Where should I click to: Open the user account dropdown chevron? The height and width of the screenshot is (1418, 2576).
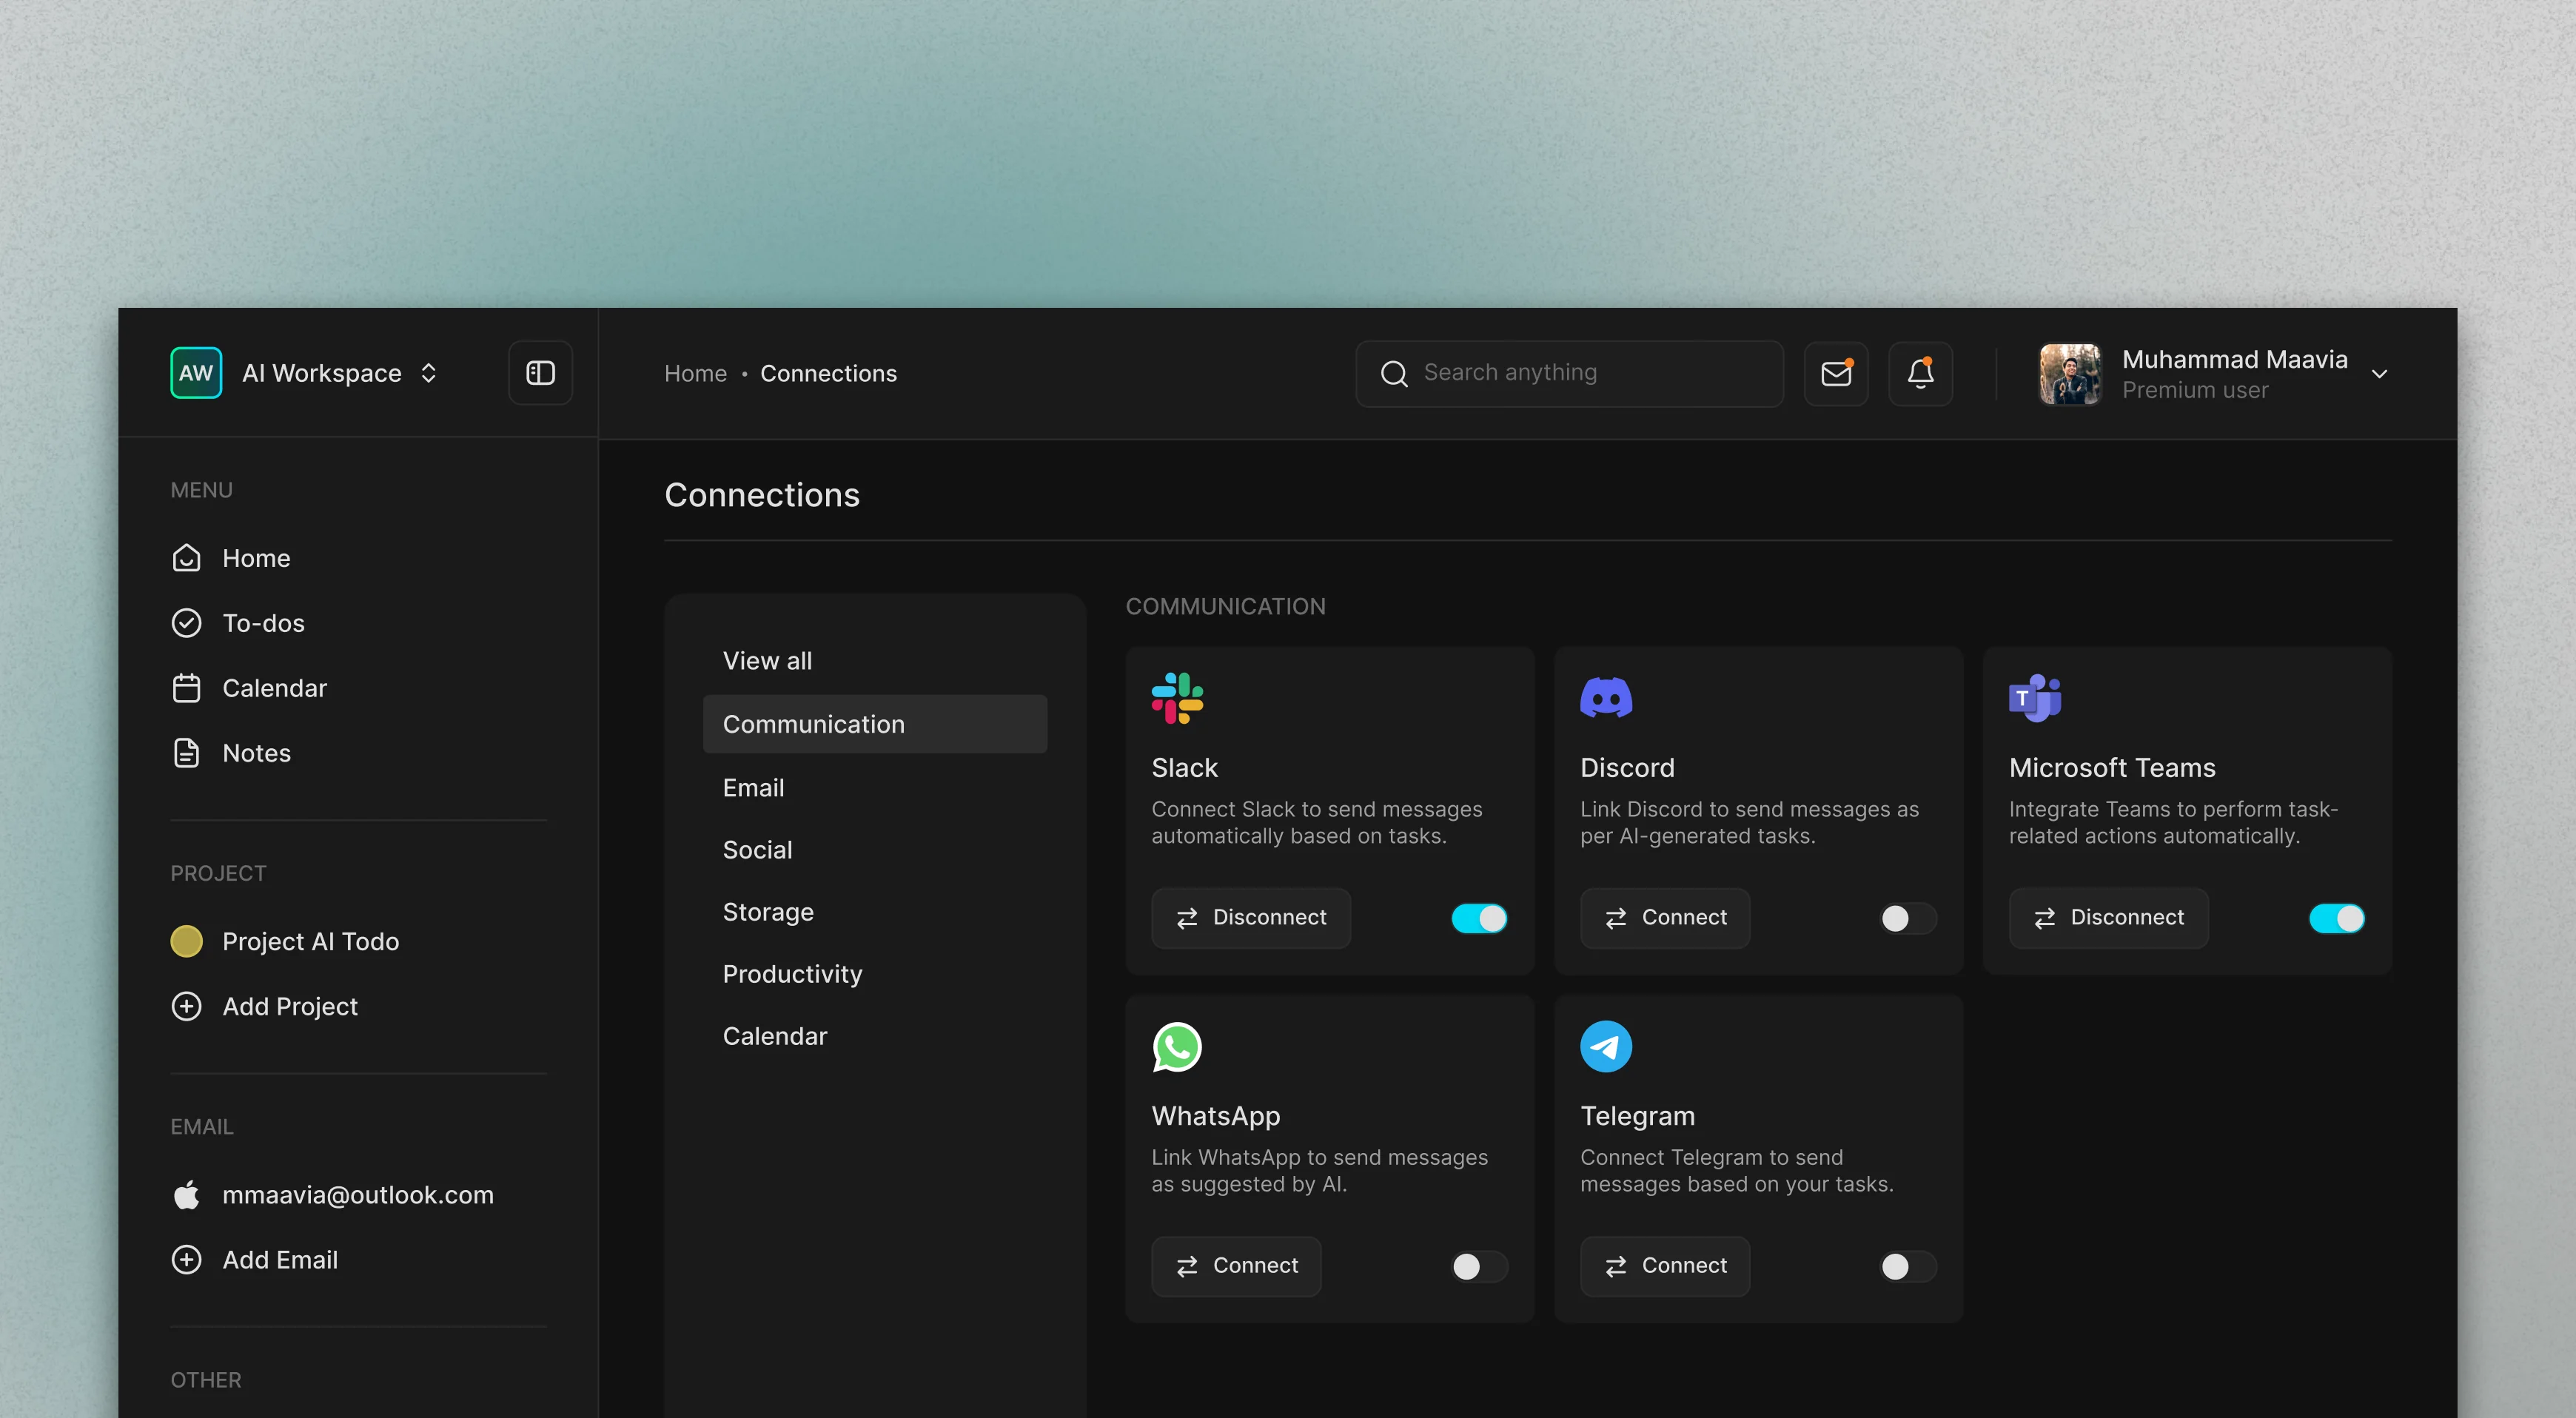(2380, 374)
